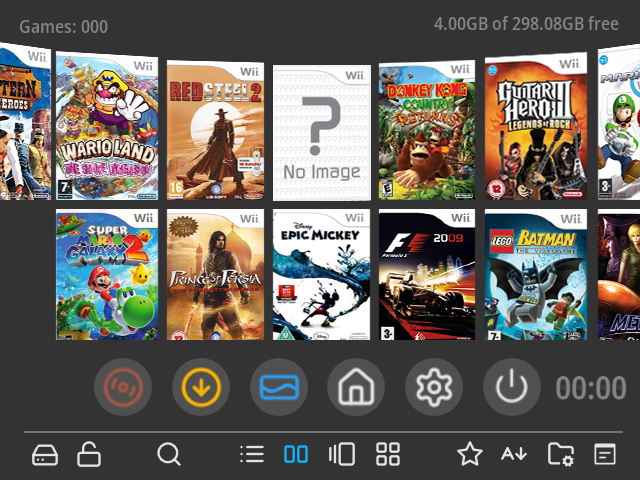640x480 pixels.
Task: Open the Home menu icon
Action: [x=356, y=387]
